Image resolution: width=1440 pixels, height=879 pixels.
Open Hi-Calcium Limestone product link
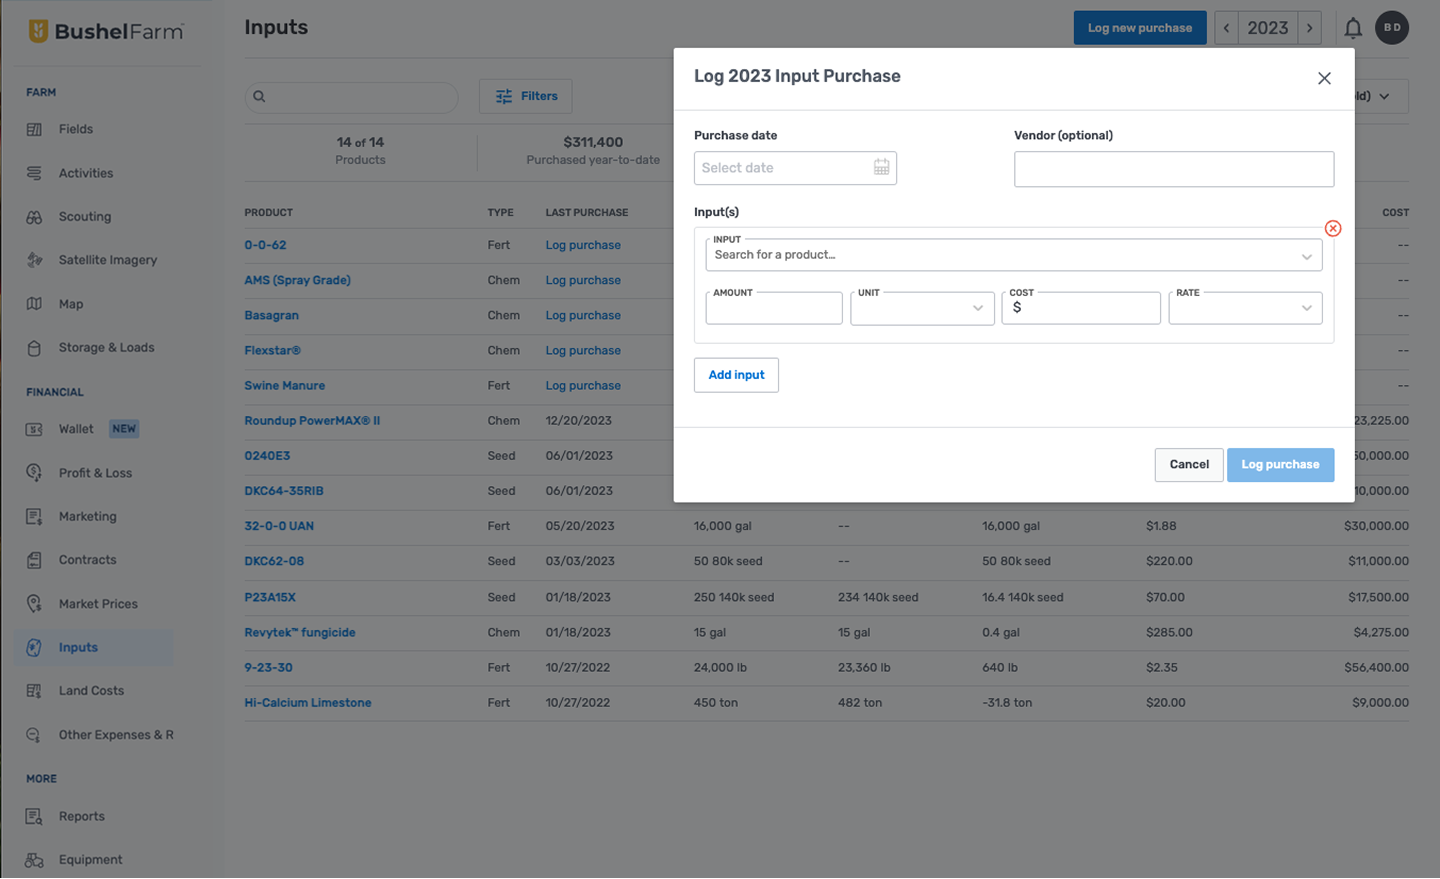point(307,703)
